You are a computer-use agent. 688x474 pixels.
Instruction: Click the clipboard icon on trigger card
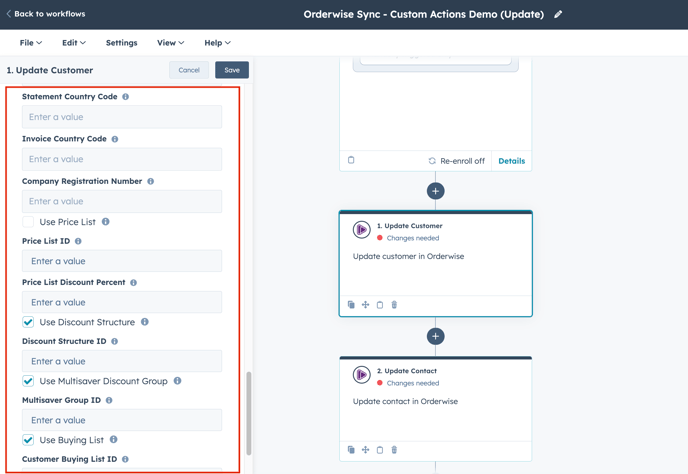(351, 160)
